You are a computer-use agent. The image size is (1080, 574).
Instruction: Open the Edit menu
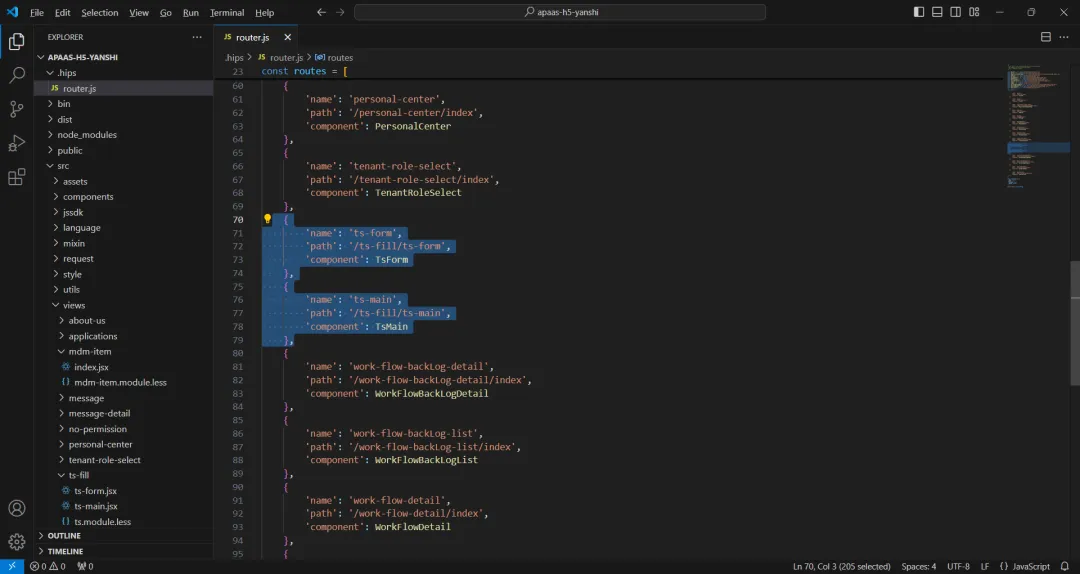click(63, 12)
